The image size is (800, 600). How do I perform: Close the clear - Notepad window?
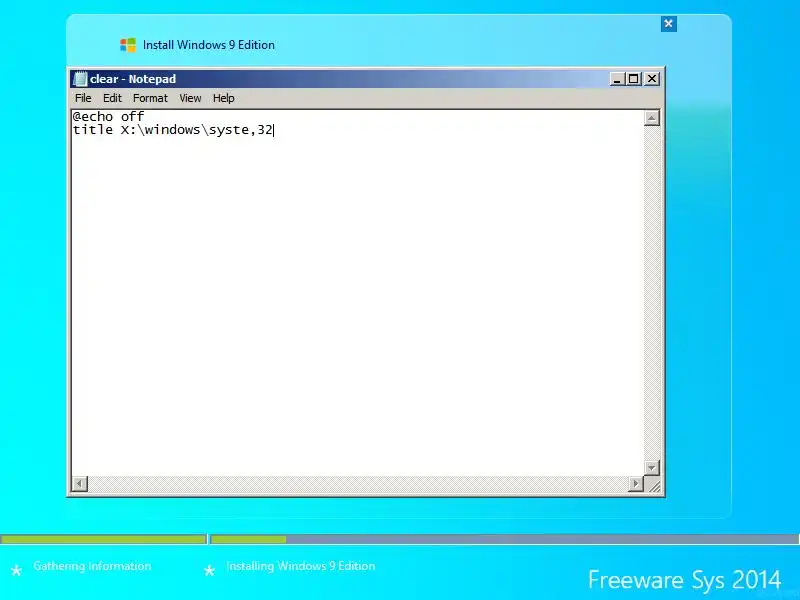pos(652,79)
